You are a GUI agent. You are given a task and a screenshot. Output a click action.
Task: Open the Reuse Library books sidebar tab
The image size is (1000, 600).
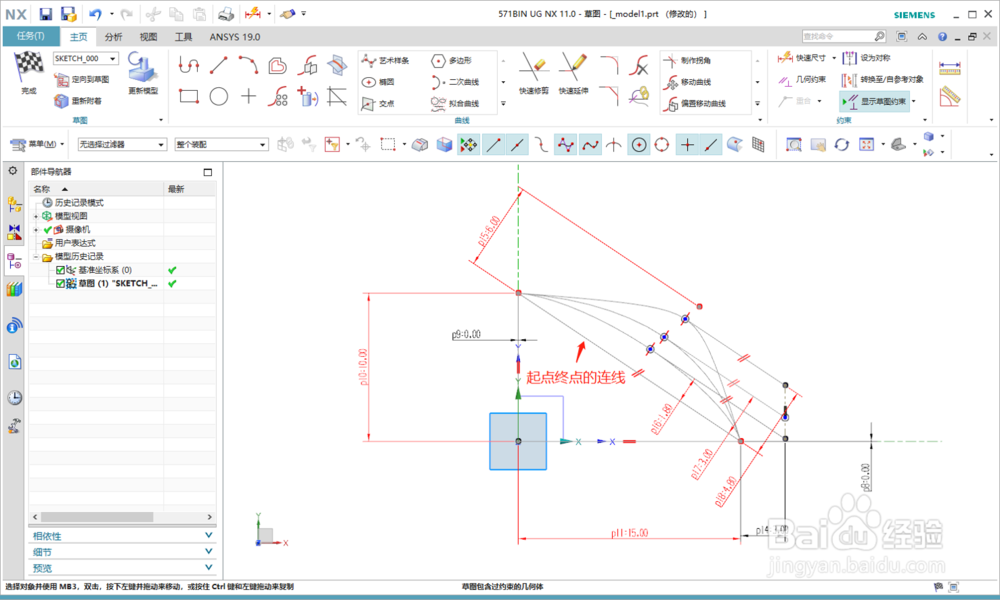14,290
